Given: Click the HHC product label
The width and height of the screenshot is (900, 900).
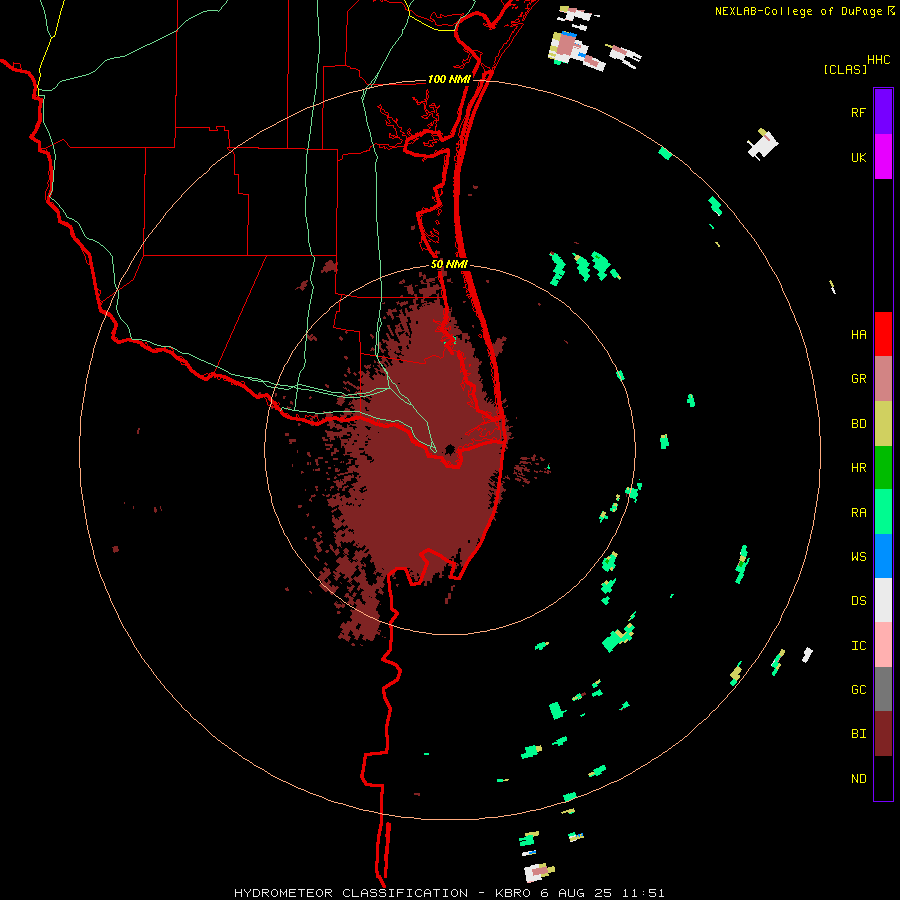Looking at the screenshot, I should (x=879, y=60).
